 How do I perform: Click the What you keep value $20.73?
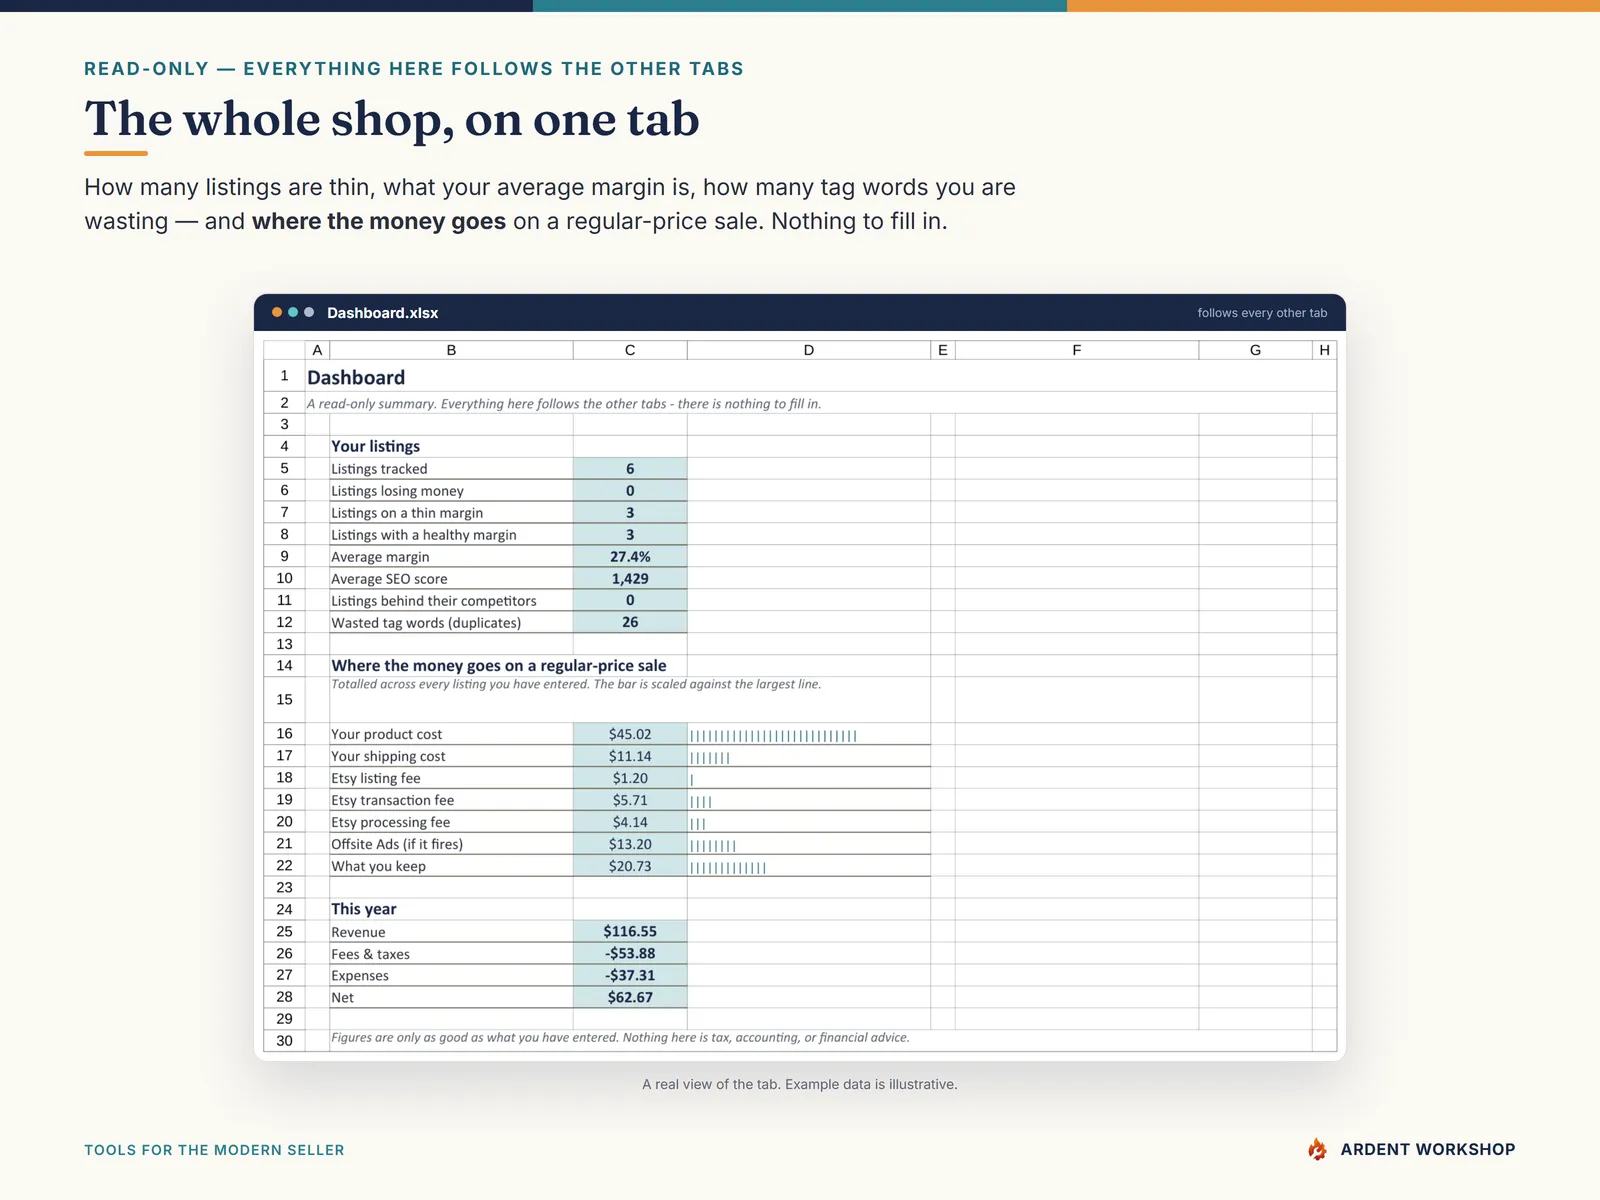[x=630, y=866]
